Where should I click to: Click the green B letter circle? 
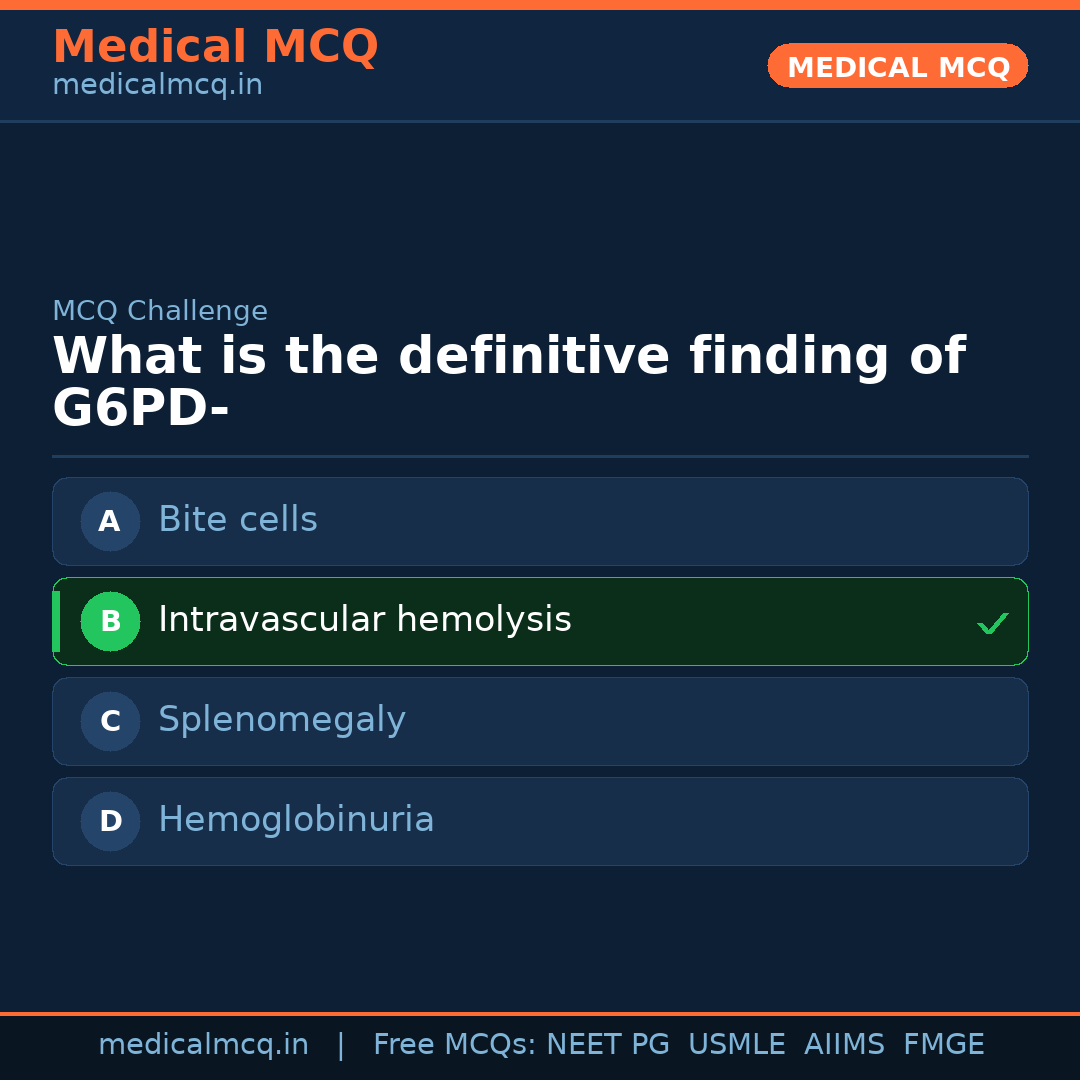click(110, 621)
